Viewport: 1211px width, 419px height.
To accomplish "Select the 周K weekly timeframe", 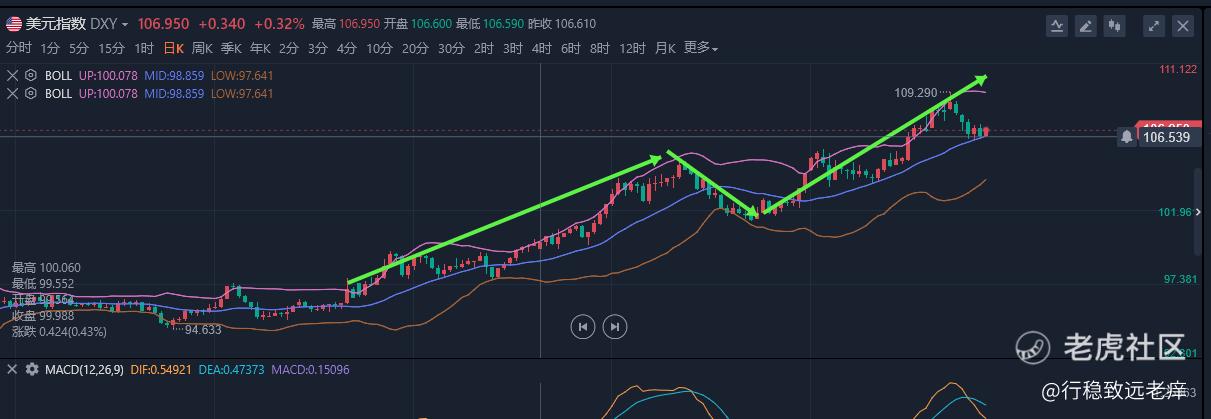I will (x=203, y=47).
